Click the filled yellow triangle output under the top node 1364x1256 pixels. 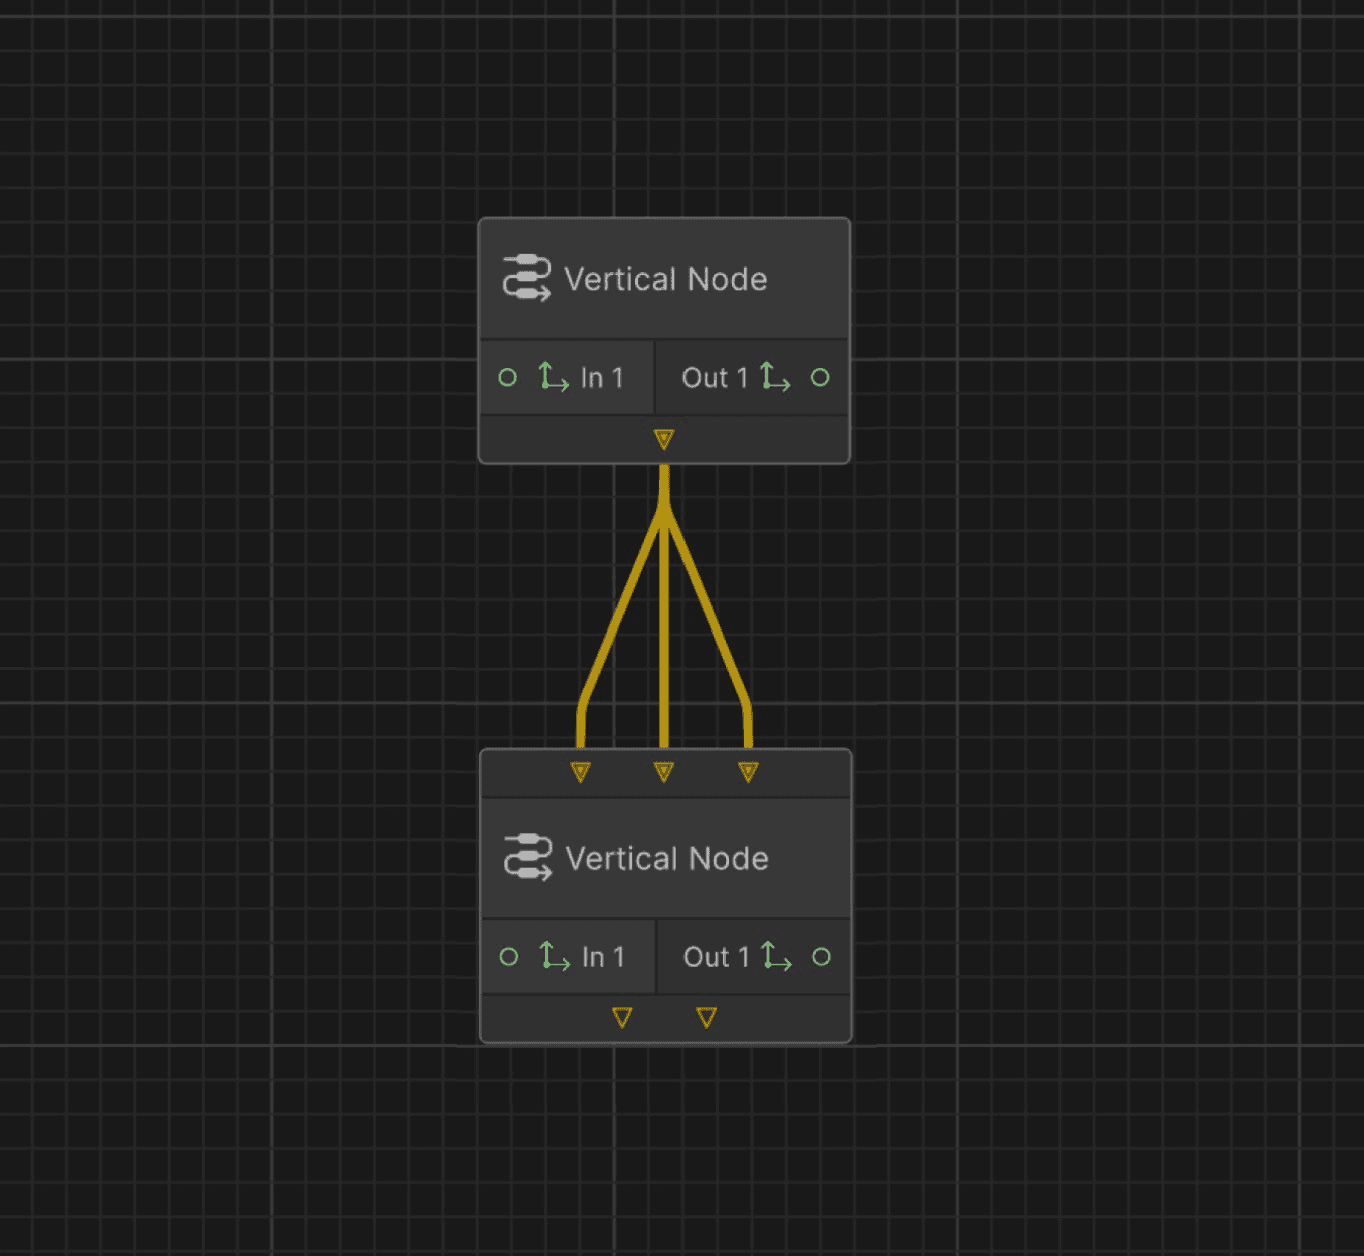click(x=663, y=438)
